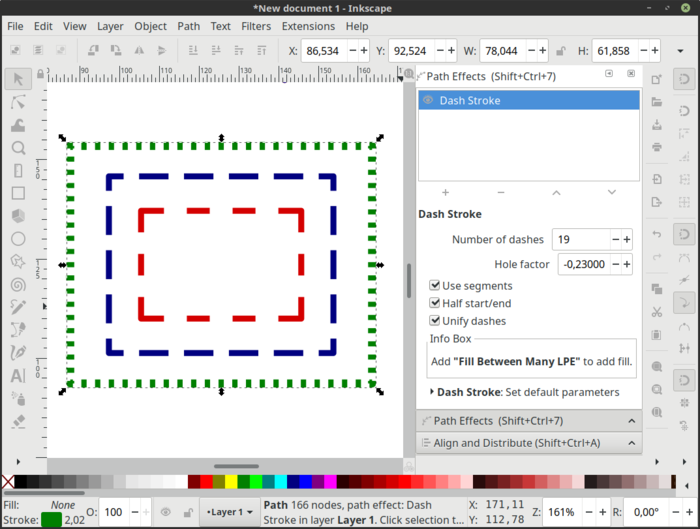The image size is (700, 529).
Task: Pick the Ellipse tool
Action: click(x=18, y=239)
